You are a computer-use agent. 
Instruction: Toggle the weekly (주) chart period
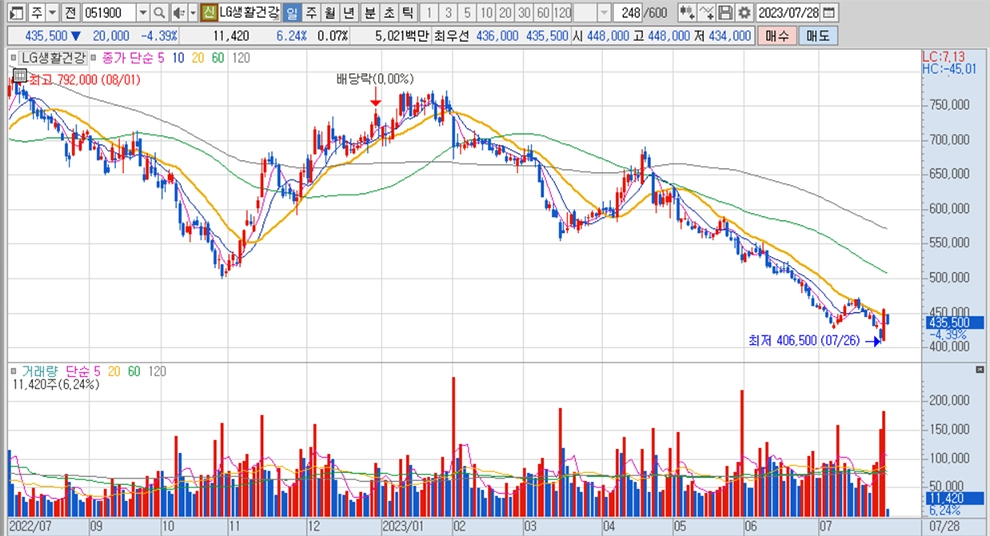tap(310, 13)
